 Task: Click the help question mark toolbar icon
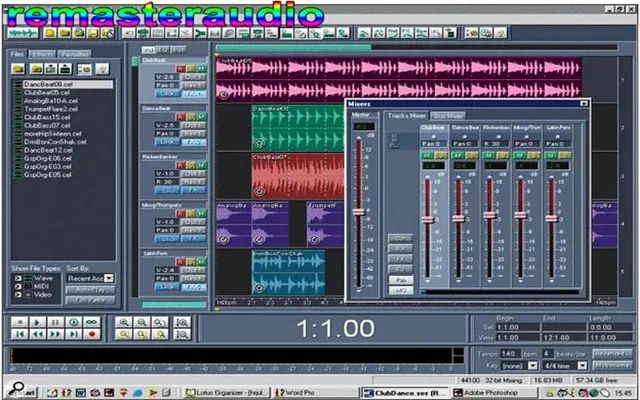[x=500, y=33]
